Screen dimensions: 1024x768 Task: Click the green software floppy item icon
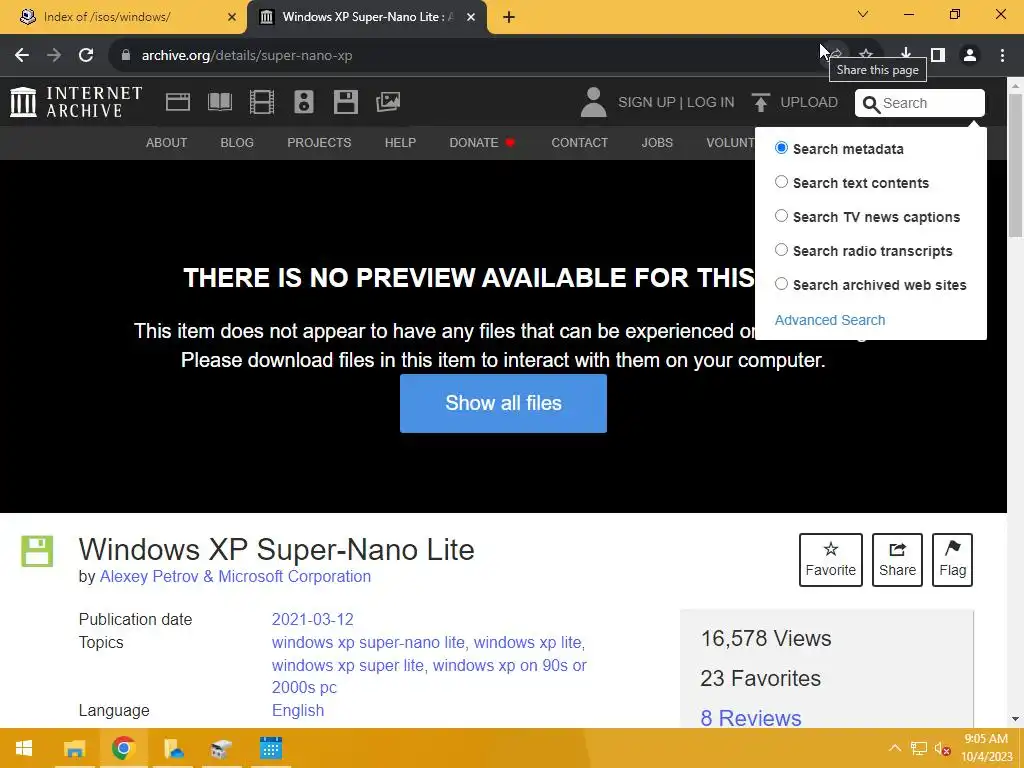pyautogui.click(x=37, y=551)
